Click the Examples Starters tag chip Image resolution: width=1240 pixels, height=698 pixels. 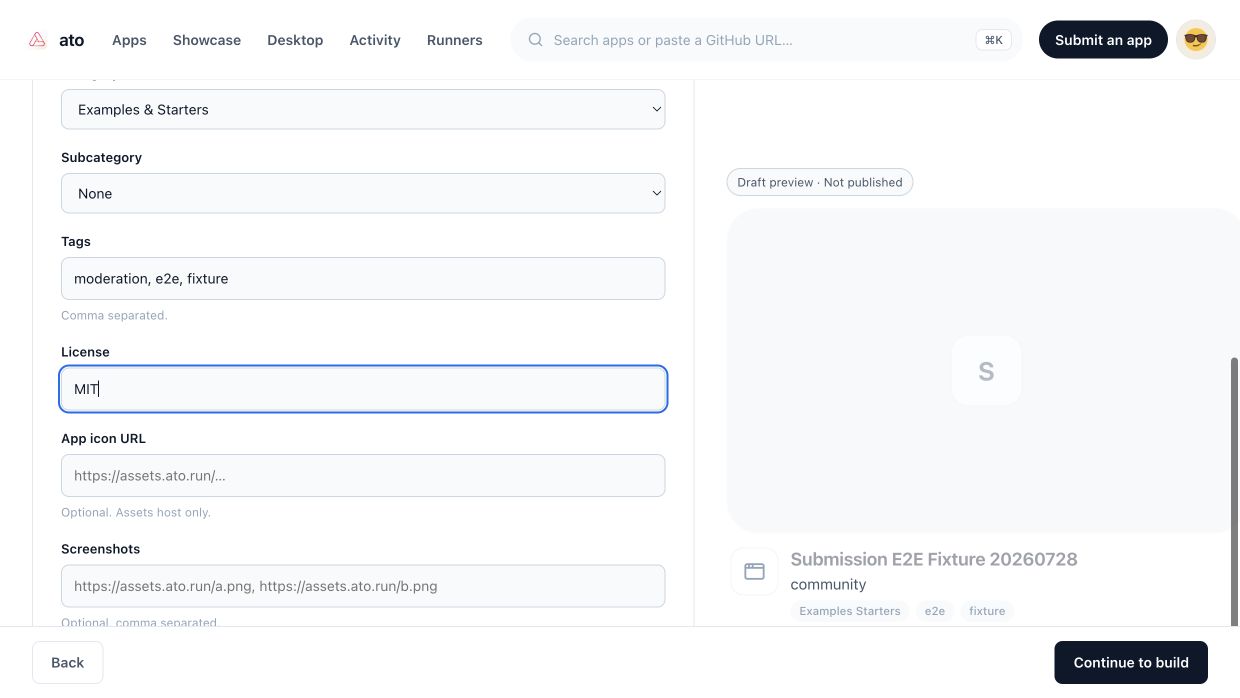[850, 611]
